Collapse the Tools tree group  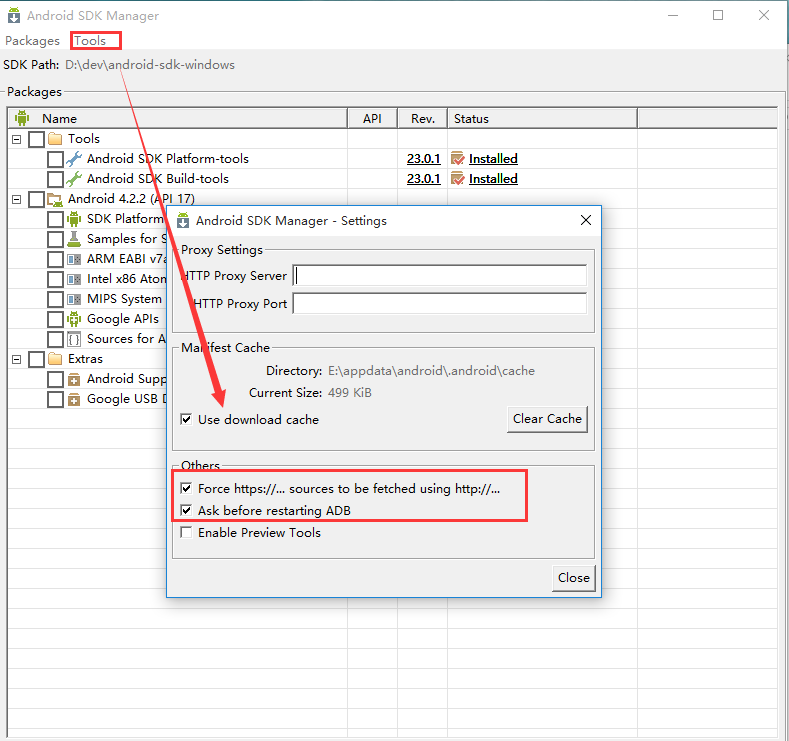[x=17, y=139]
